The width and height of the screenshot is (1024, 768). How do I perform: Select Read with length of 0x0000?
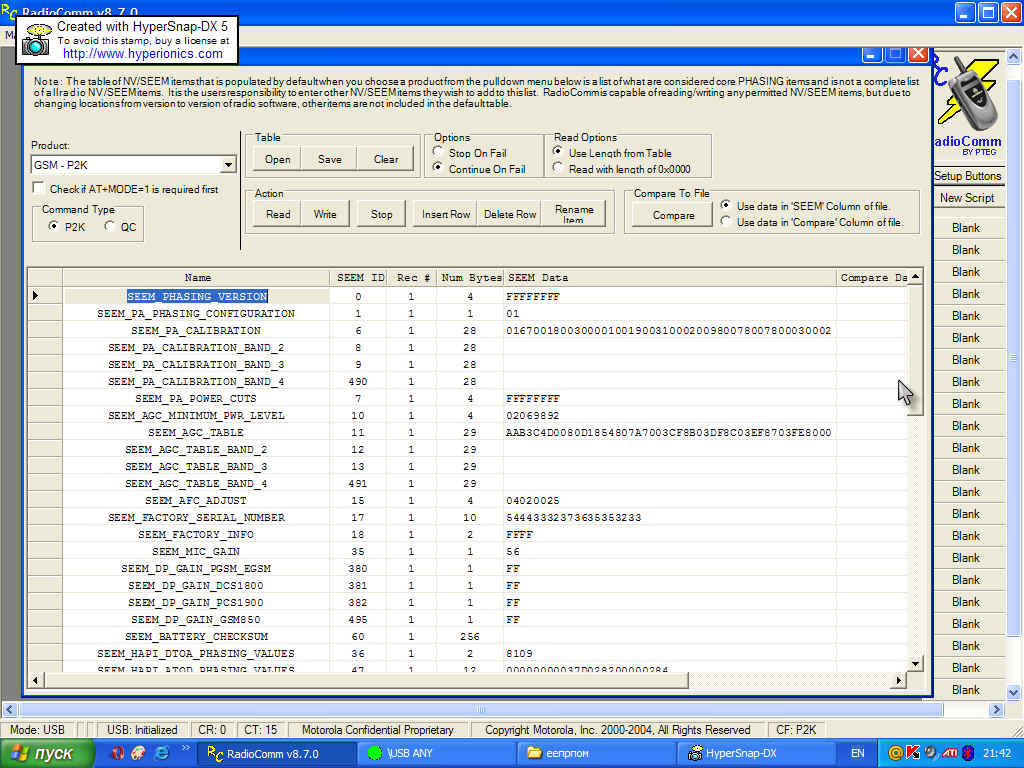[558, 168]
